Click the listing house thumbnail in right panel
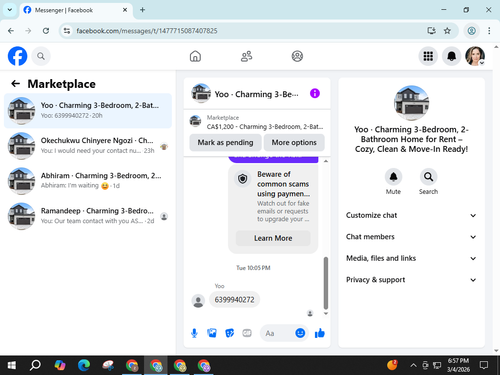Screen dimensions: 500x375 tap(411, 103)
